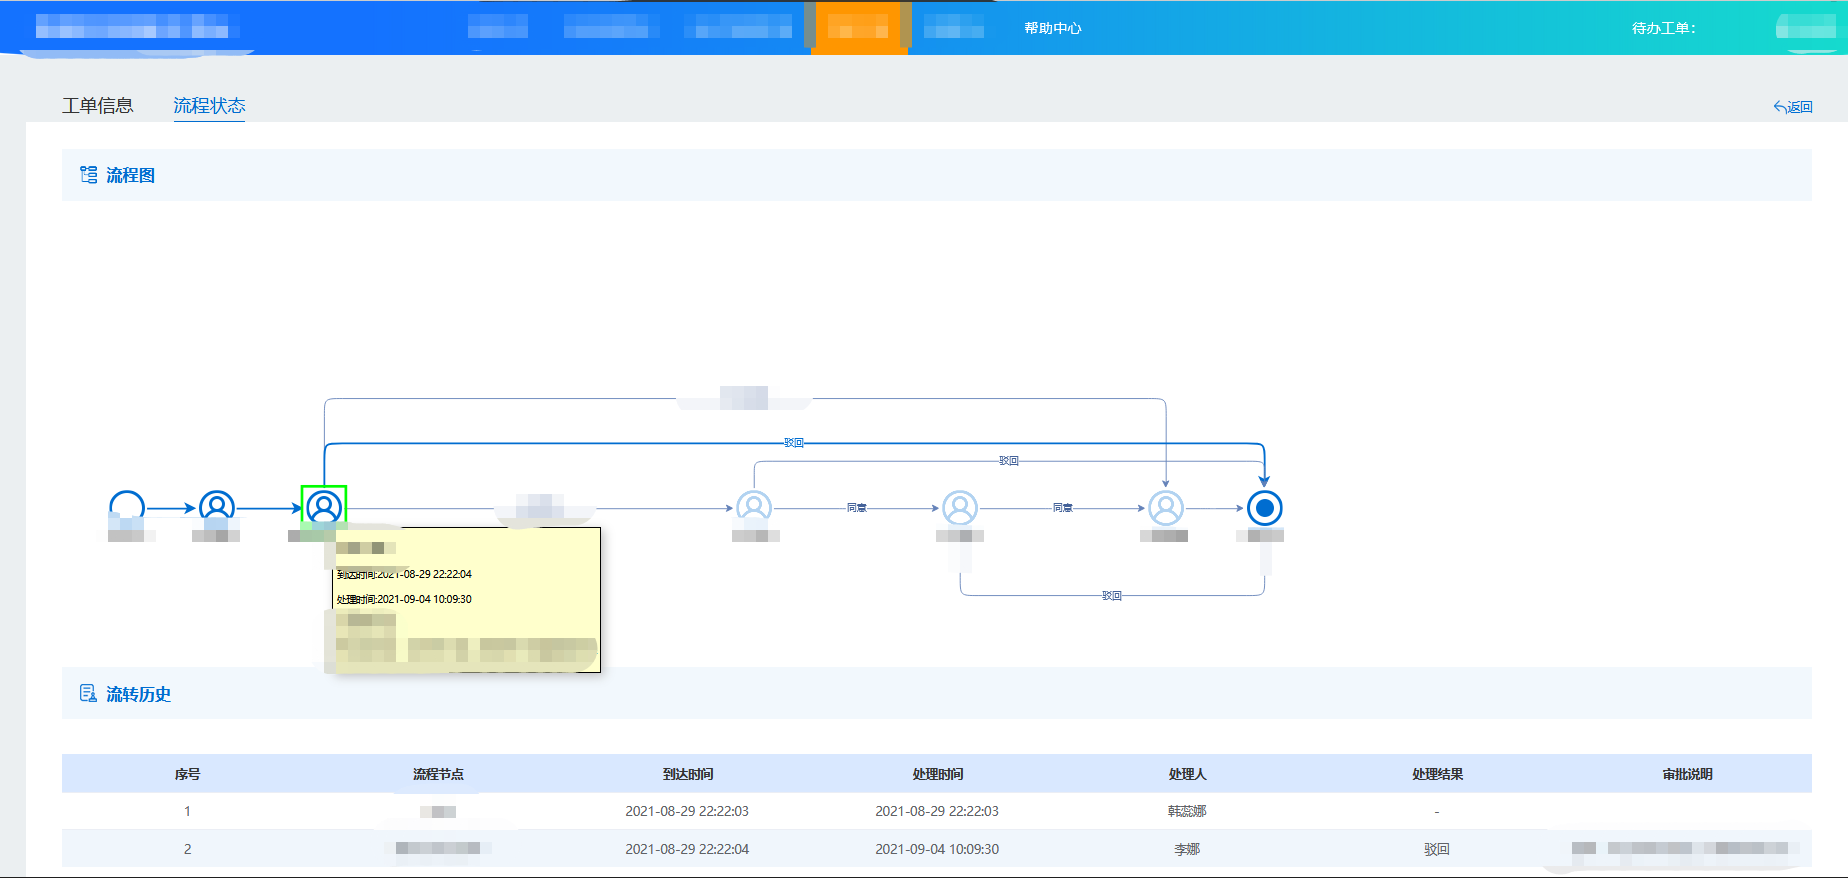Screen dimensions: 1848x878
Task: Click the 流转历史 section icon
Action: [89, 694]
